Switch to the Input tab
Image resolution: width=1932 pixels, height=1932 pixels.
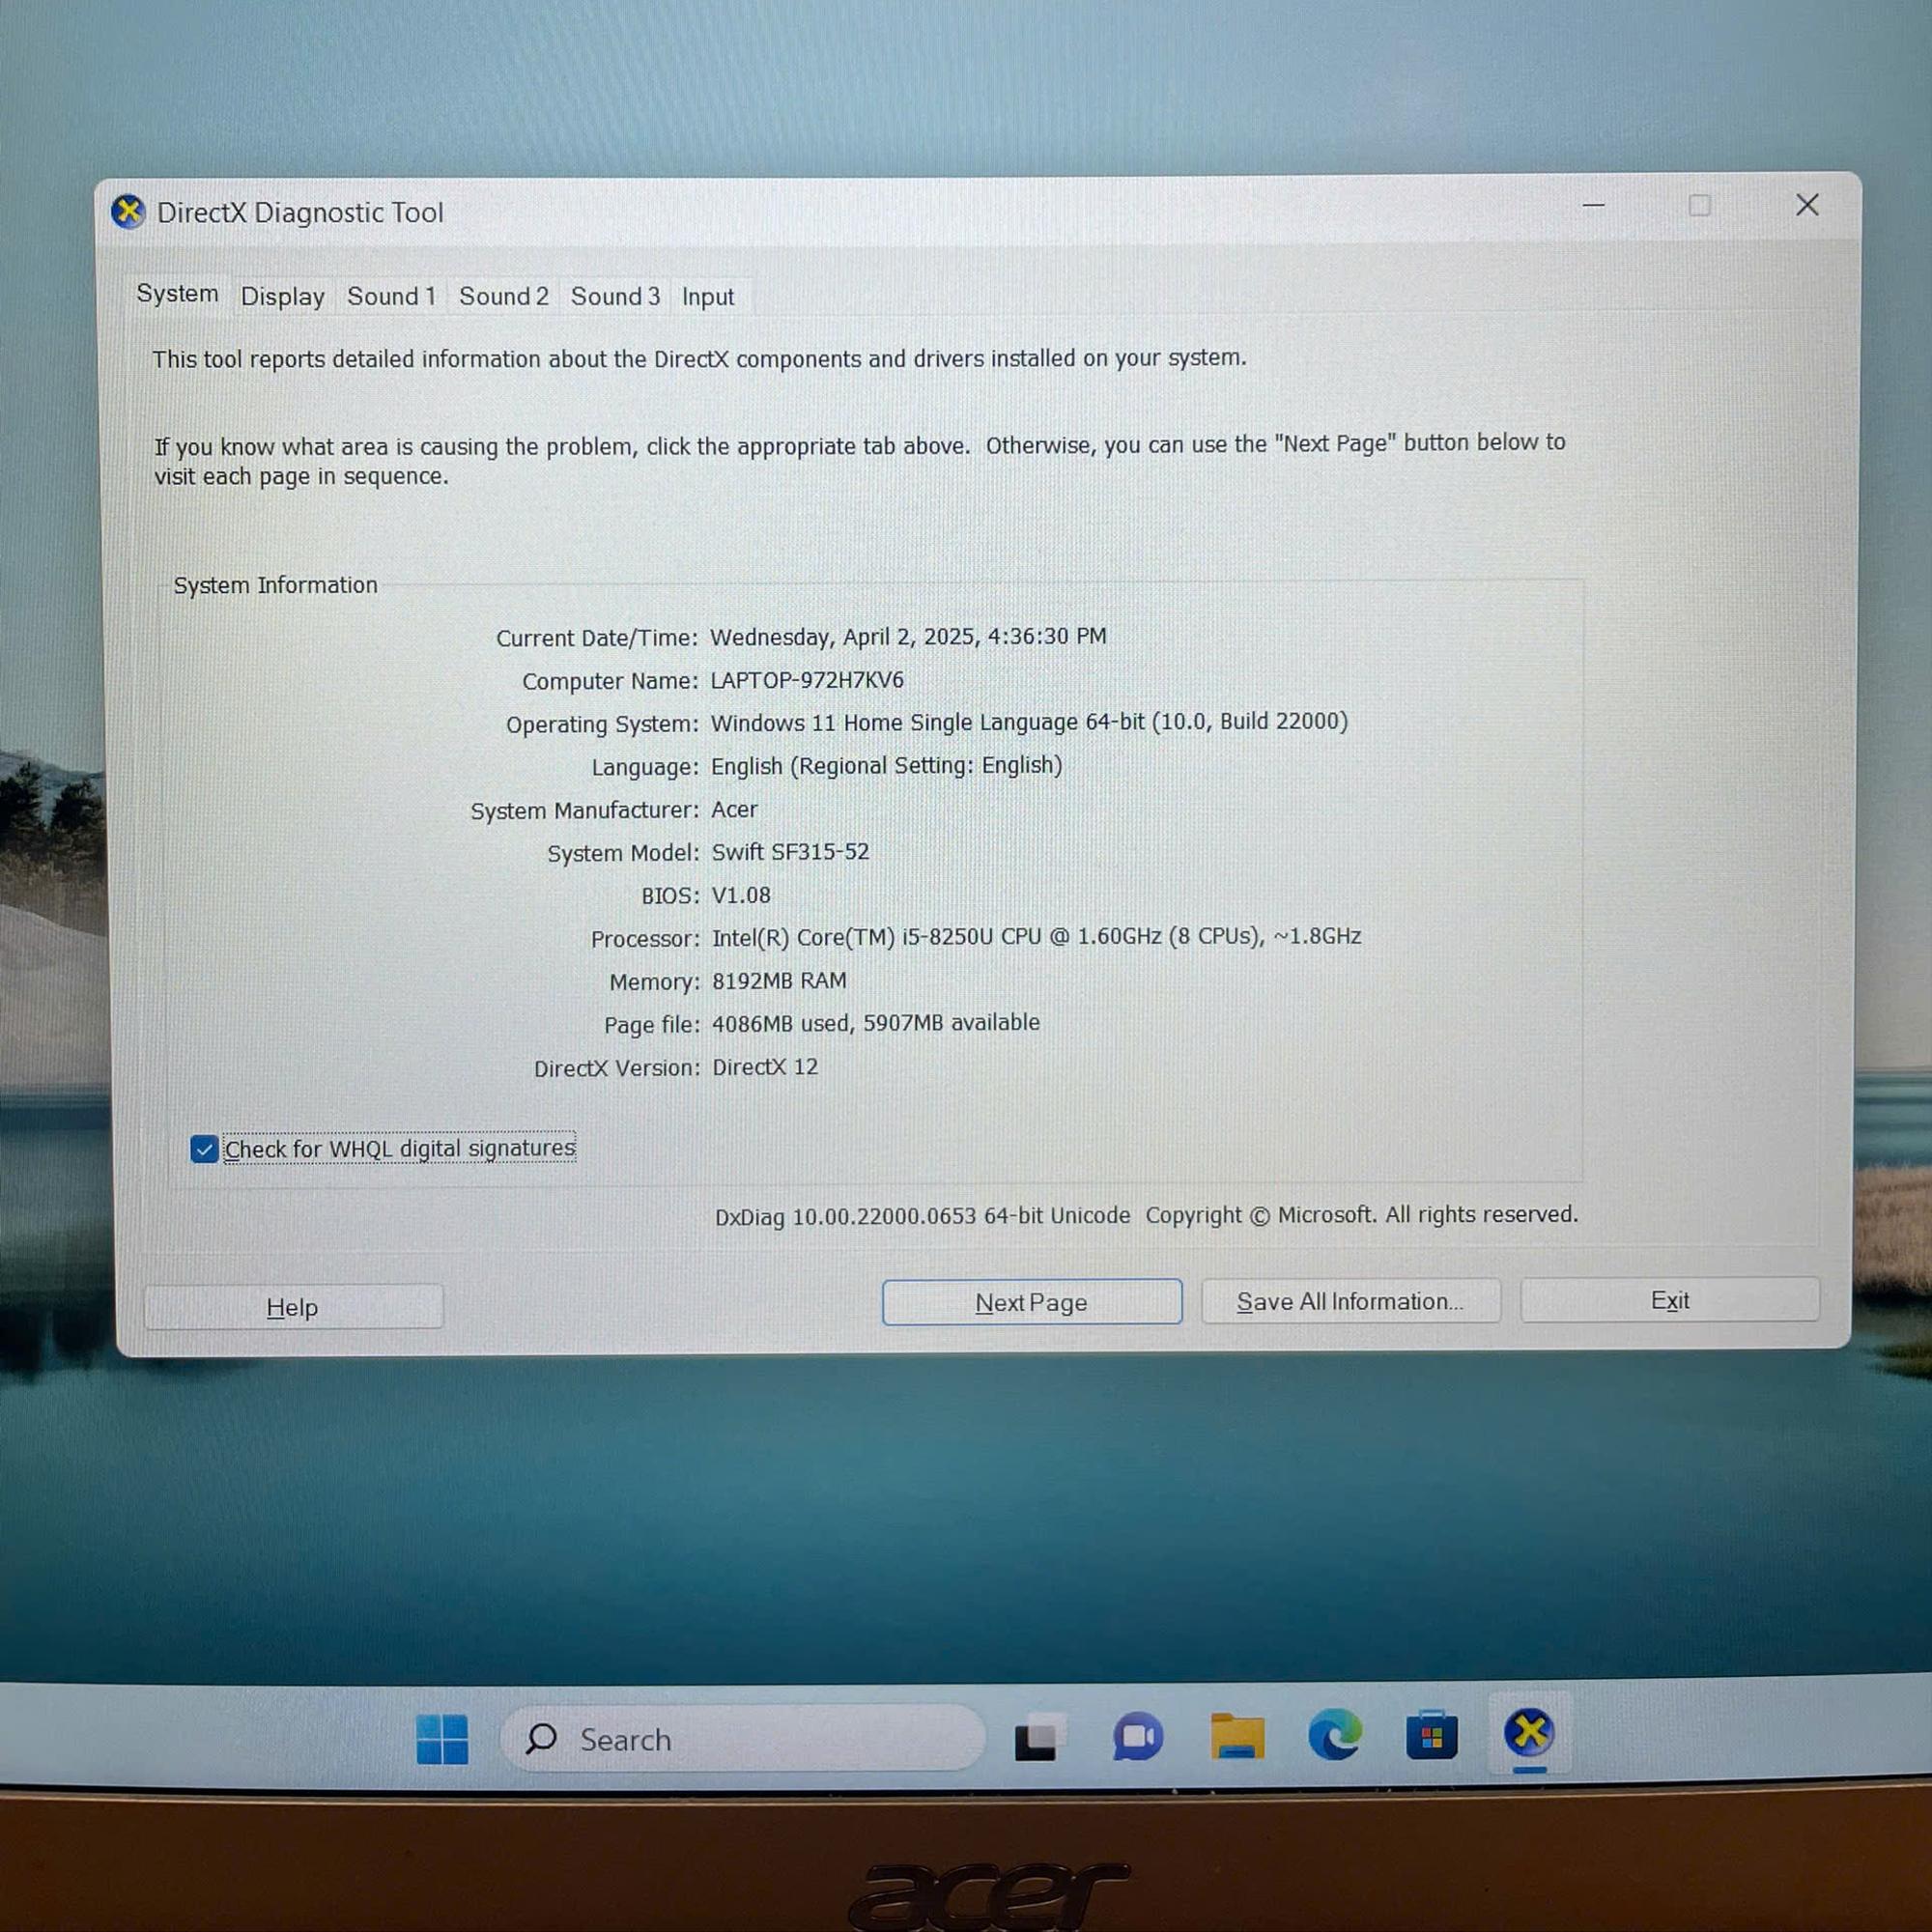pos(708,296)
